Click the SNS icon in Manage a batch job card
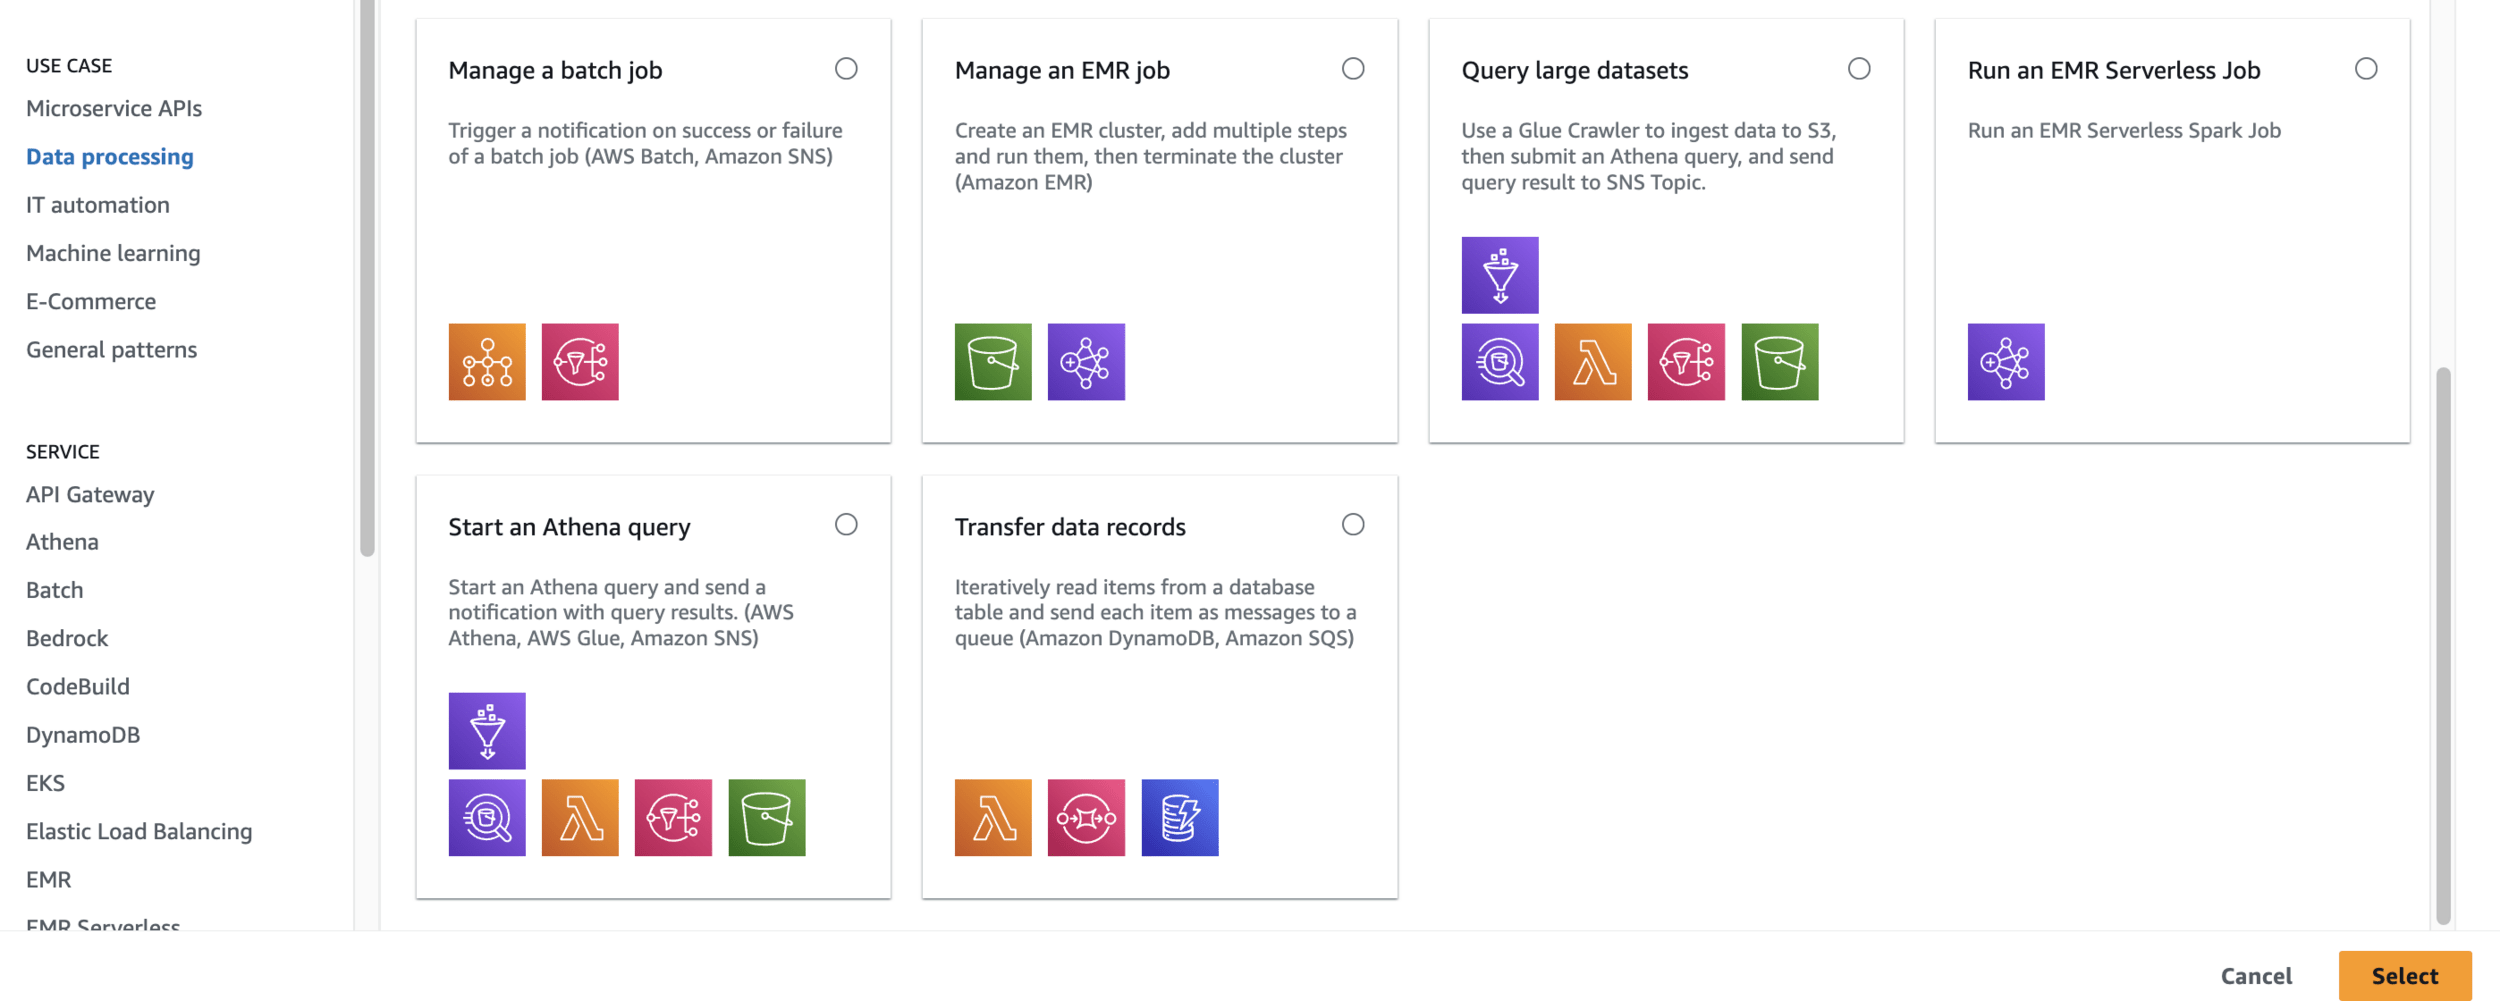Screen dimensions: 2500x1001 pyautogui.click(x=580, y=362)
